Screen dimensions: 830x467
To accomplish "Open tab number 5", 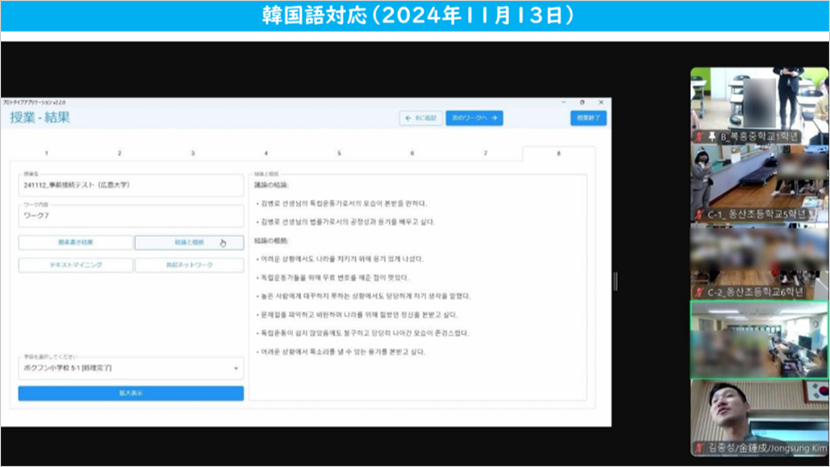I will (x=339, y=153).
